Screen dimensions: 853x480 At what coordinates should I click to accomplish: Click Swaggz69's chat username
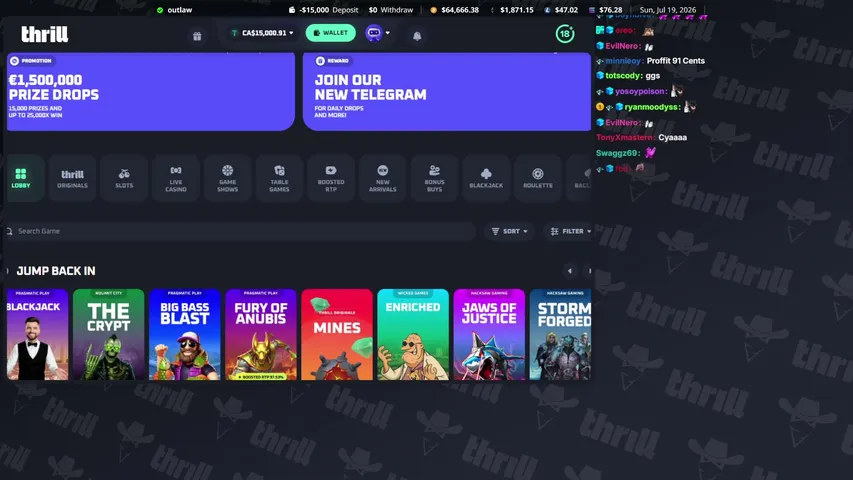[618, 153]
